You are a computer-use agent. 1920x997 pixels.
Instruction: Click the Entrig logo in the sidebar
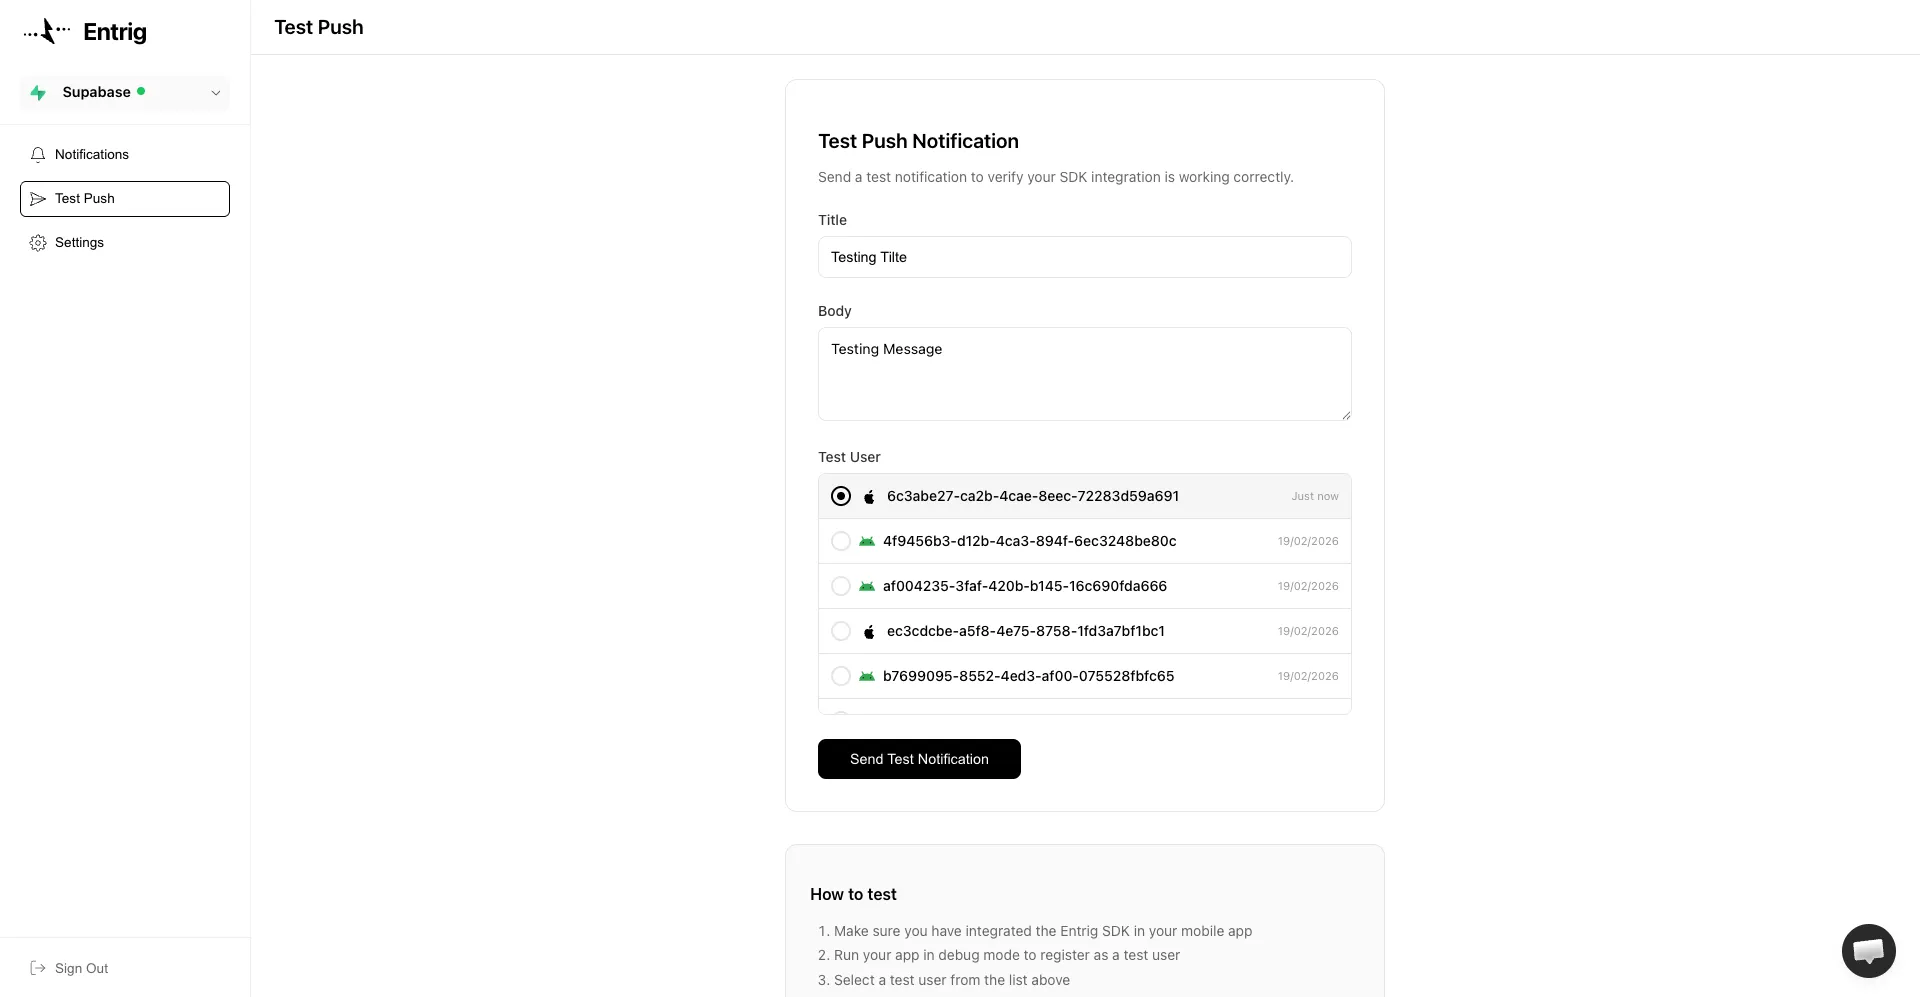pos(45,31)
